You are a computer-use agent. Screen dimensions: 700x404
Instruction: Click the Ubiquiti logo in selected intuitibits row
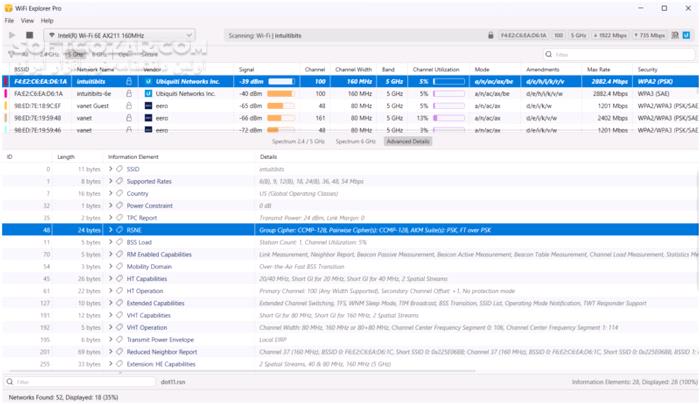point(148,82)
